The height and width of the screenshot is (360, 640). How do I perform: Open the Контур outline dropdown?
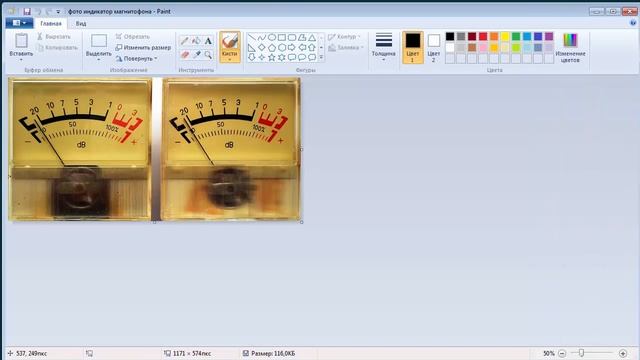tap(344, 37)
